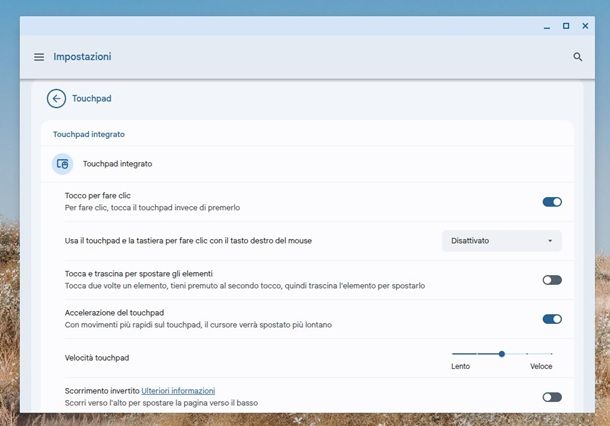Go back using the arrow beside Touchpad

click(x=56, y=98)
